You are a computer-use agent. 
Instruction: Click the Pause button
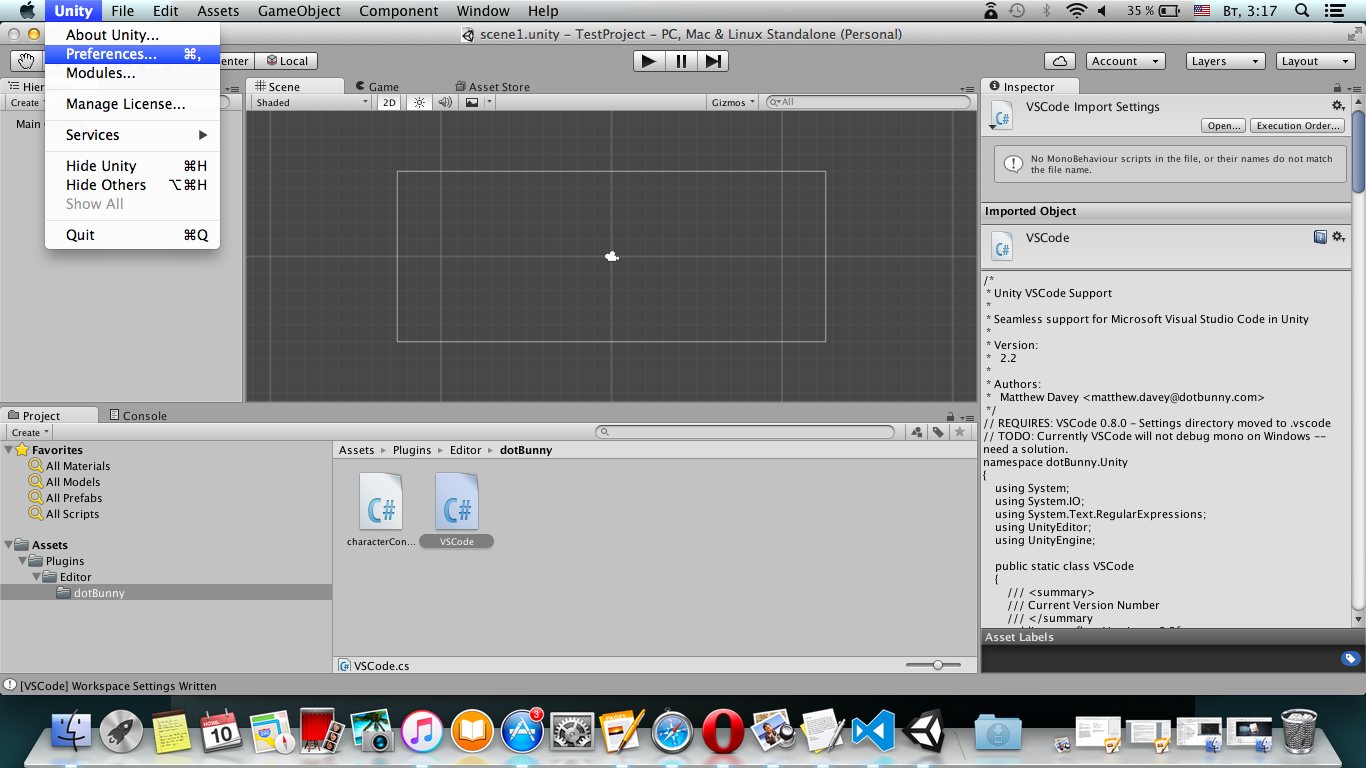tap(681, 61)
